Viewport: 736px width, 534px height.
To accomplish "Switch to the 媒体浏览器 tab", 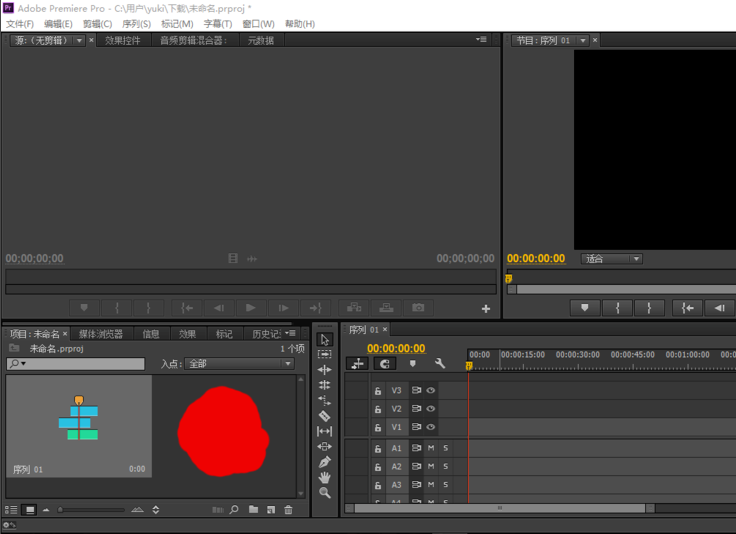I will [x=101, y=334].
